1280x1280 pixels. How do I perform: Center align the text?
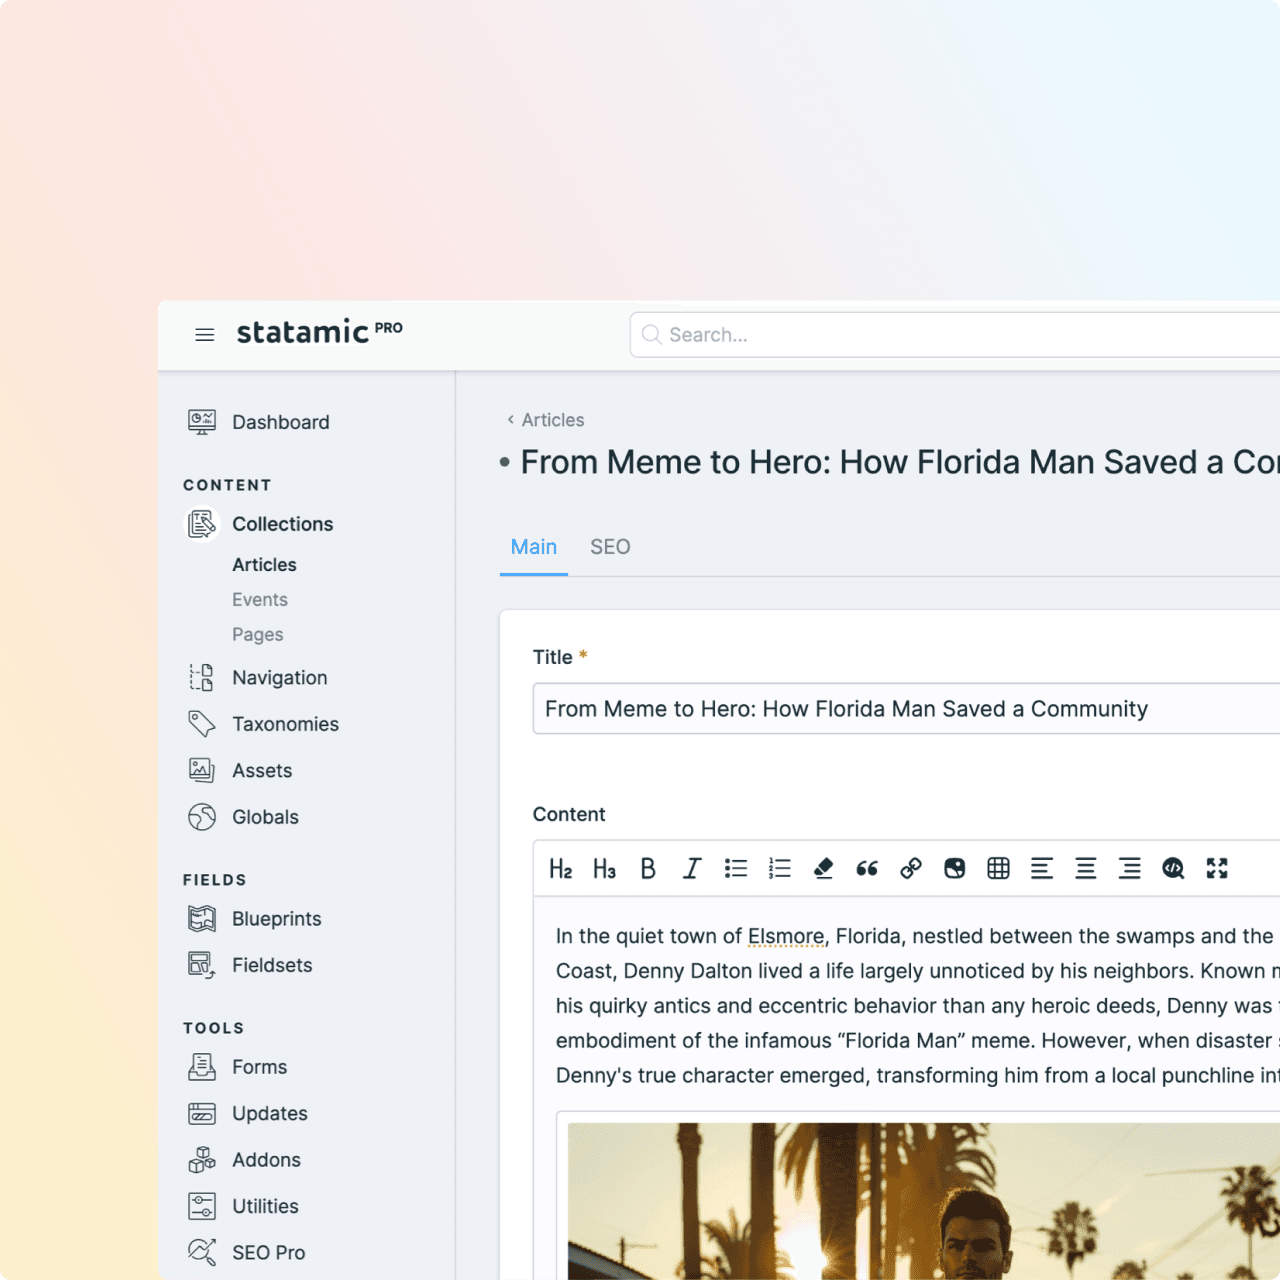click(1086, 869)
